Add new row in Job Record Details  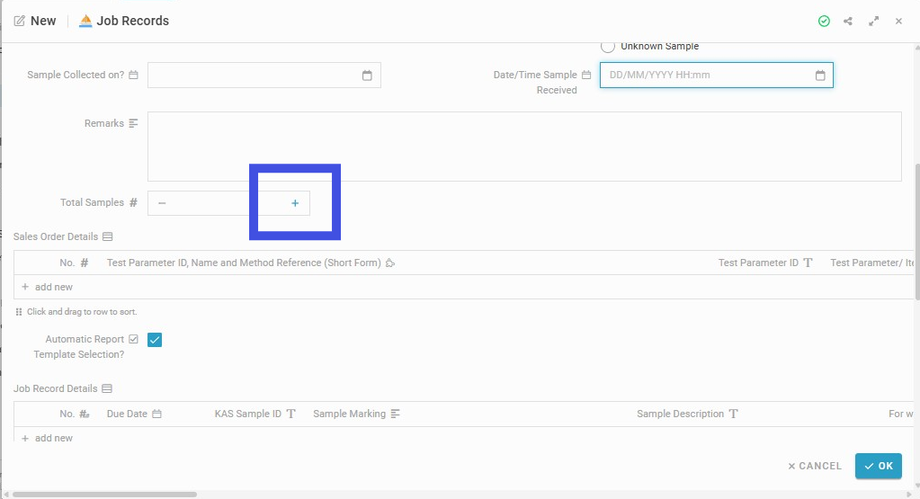click(47, 438)
